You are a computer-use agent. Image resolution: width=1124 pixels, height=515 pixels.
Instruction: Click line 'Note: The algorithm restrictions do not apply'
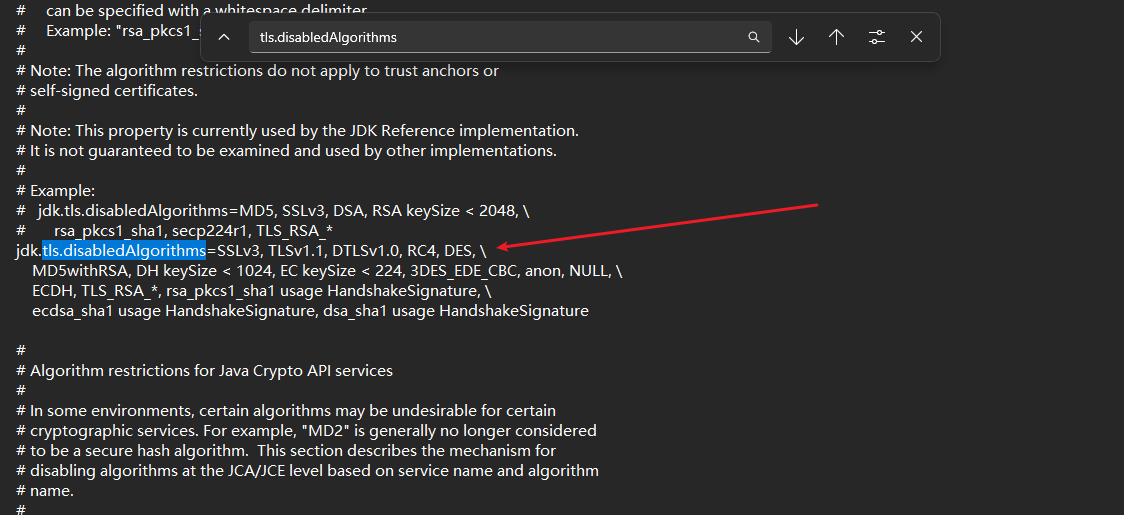pos(257,71)
